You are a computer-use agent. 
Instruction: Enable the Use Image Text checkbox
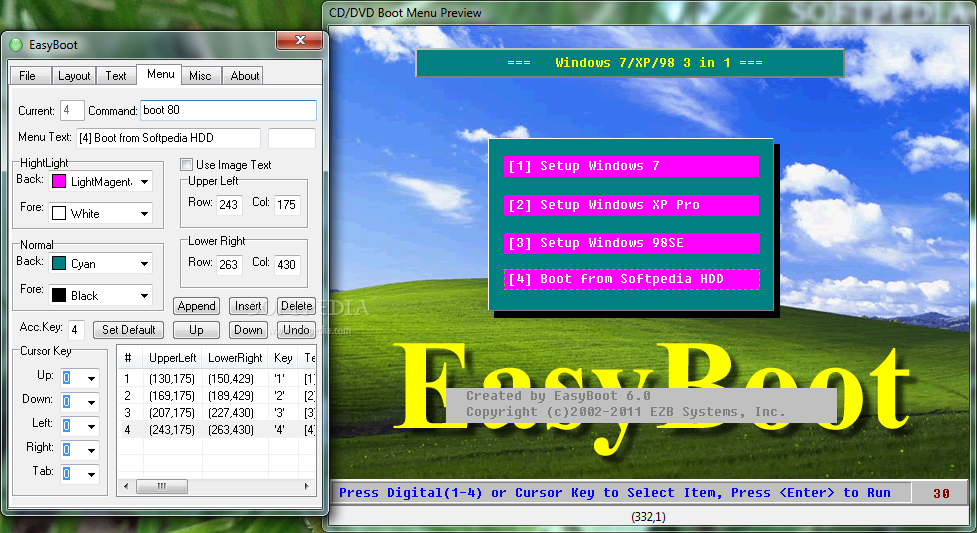pyautogui.click(x=186, y=165)
